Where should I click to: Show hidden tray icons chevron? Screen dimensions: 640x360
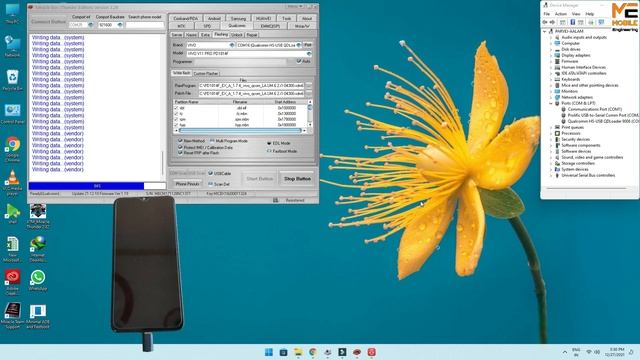[565, 352]
